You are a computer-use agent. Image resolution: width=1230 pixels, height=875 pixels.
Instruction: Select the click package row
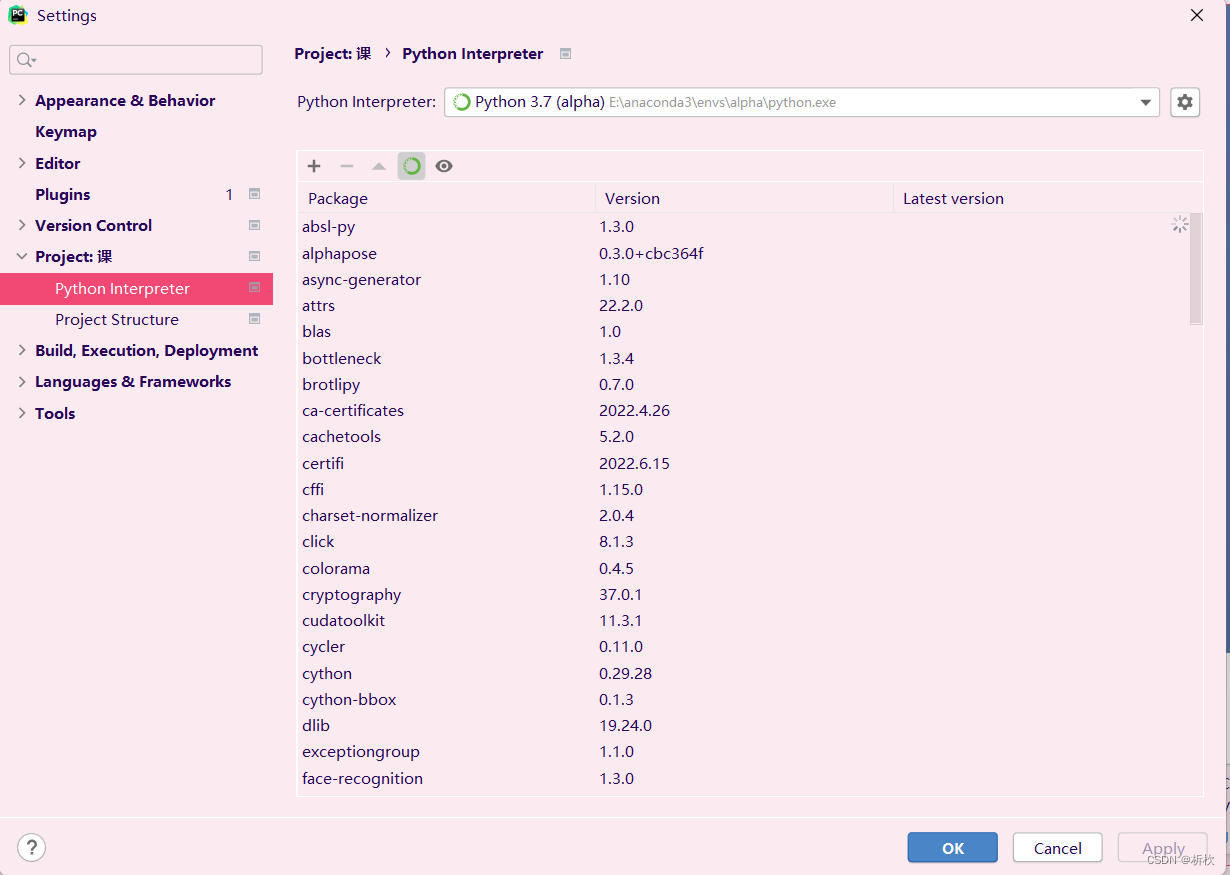(744, 541)
